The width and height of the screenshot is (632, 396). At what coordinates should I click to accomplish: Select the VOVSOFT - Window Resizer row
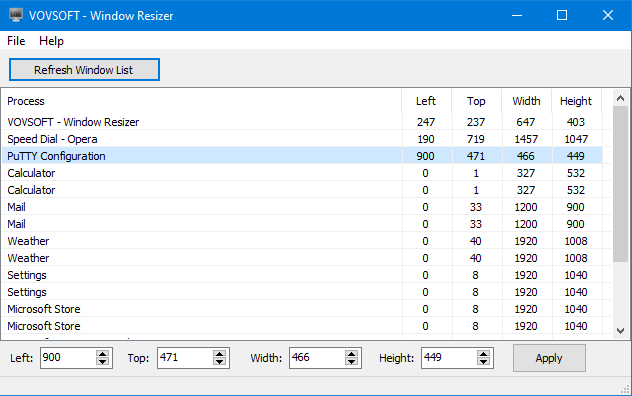point(302,122)
